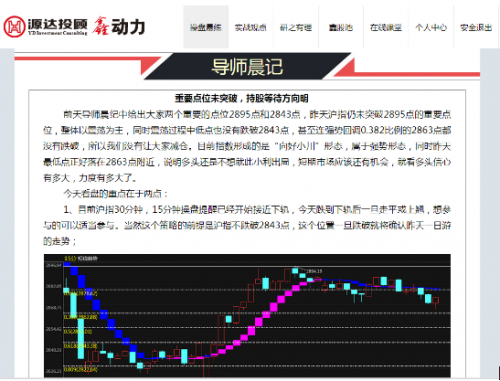500x381 pixels.
Task: Go to the 研之有理 section
Action: (x=296, y=27)
